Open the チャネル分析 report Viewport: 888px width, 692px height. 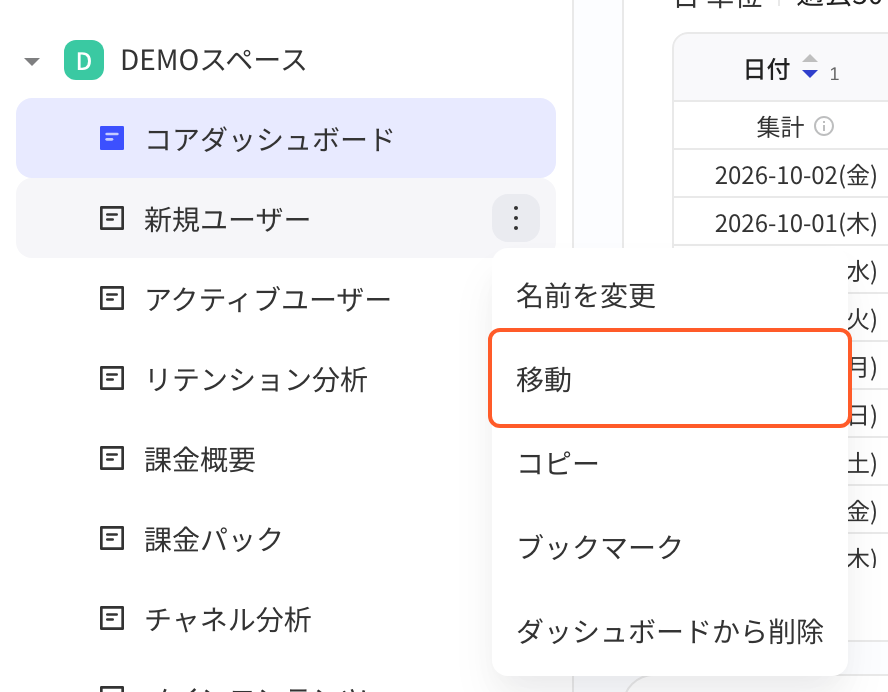[228, 618]
